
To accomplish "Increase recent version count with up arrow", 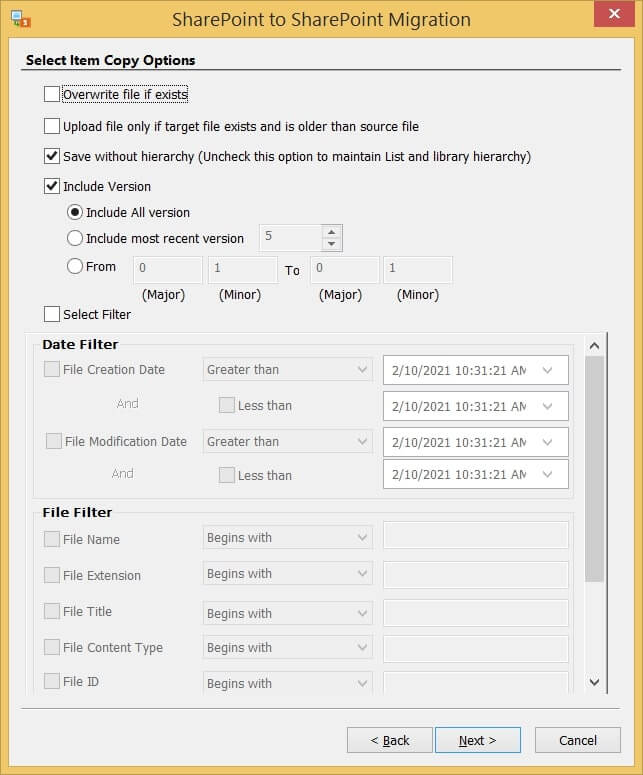I will 332,231.
